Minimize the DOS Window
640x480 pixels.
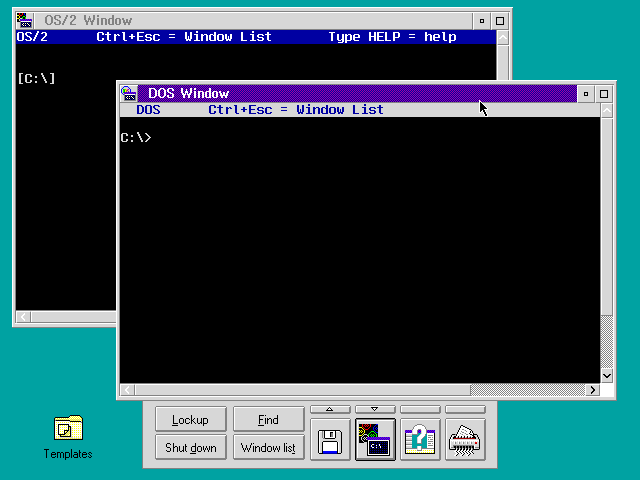586,94
